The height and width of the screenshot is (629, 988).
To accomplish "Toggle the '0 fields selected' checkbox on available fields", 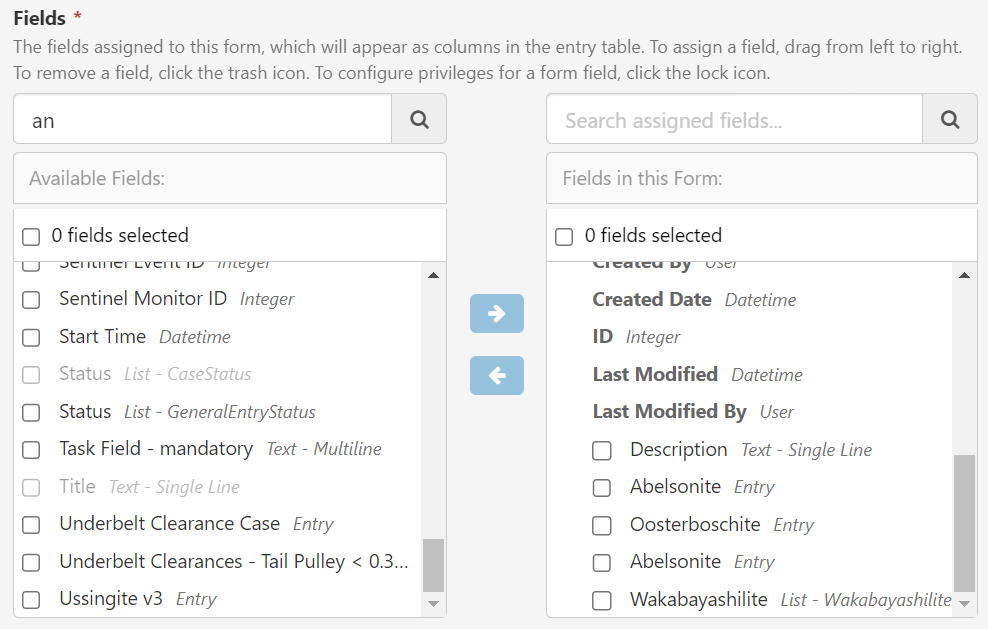I will (30, 235).
